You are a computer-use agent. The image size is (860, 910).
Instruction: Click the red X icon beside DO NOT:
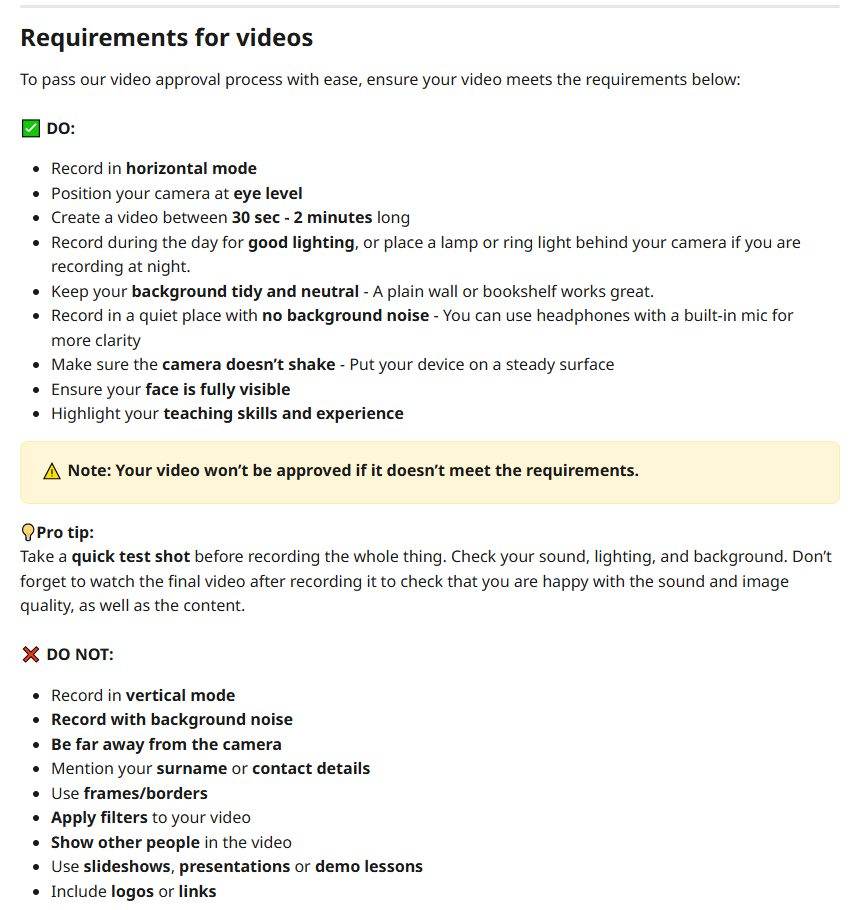(31, 654)
